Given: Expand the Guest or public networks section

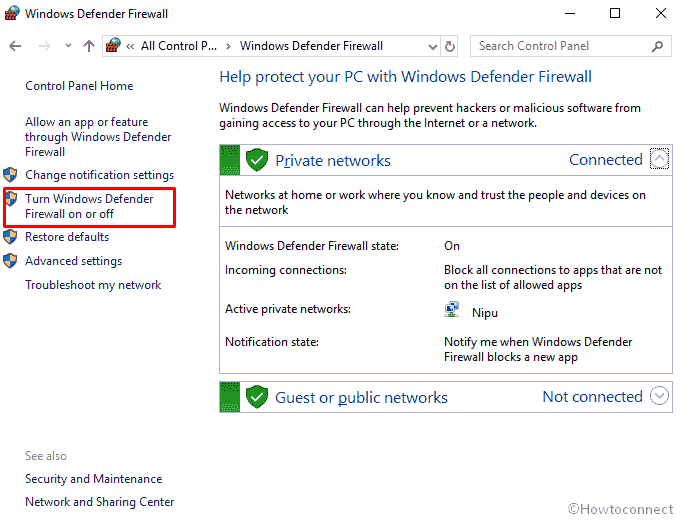Looking at the screenshot, I should 659,396.
